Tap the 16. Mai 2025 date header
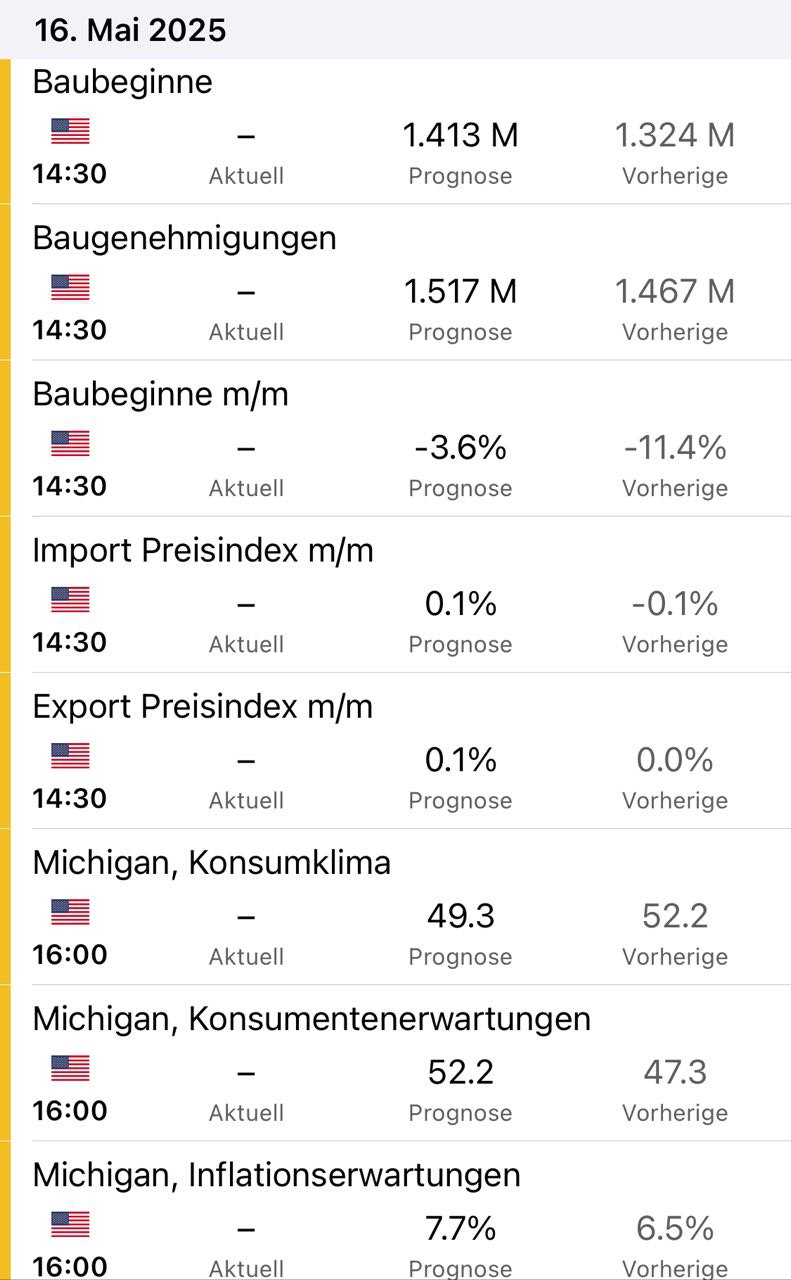791x1280 pixels. click(130, 30)
